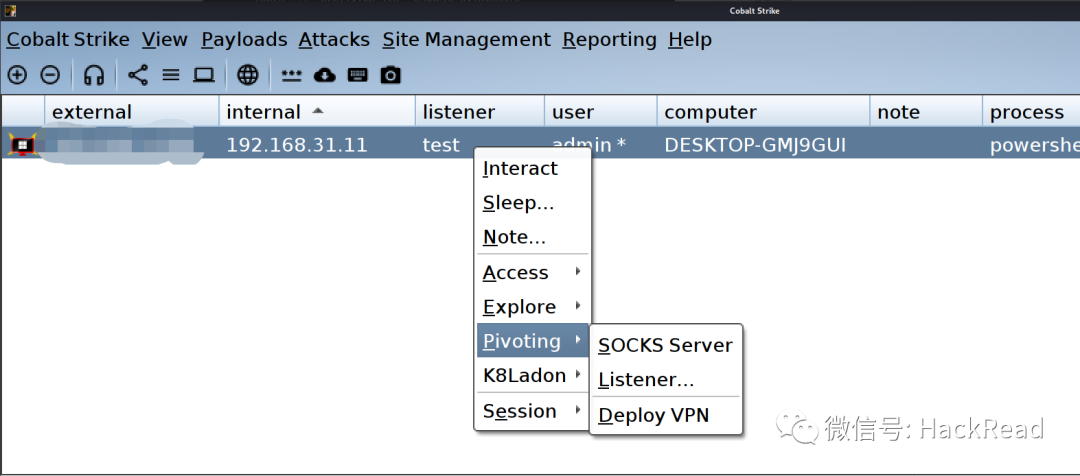Sort by the note column header

pos(926,112)
